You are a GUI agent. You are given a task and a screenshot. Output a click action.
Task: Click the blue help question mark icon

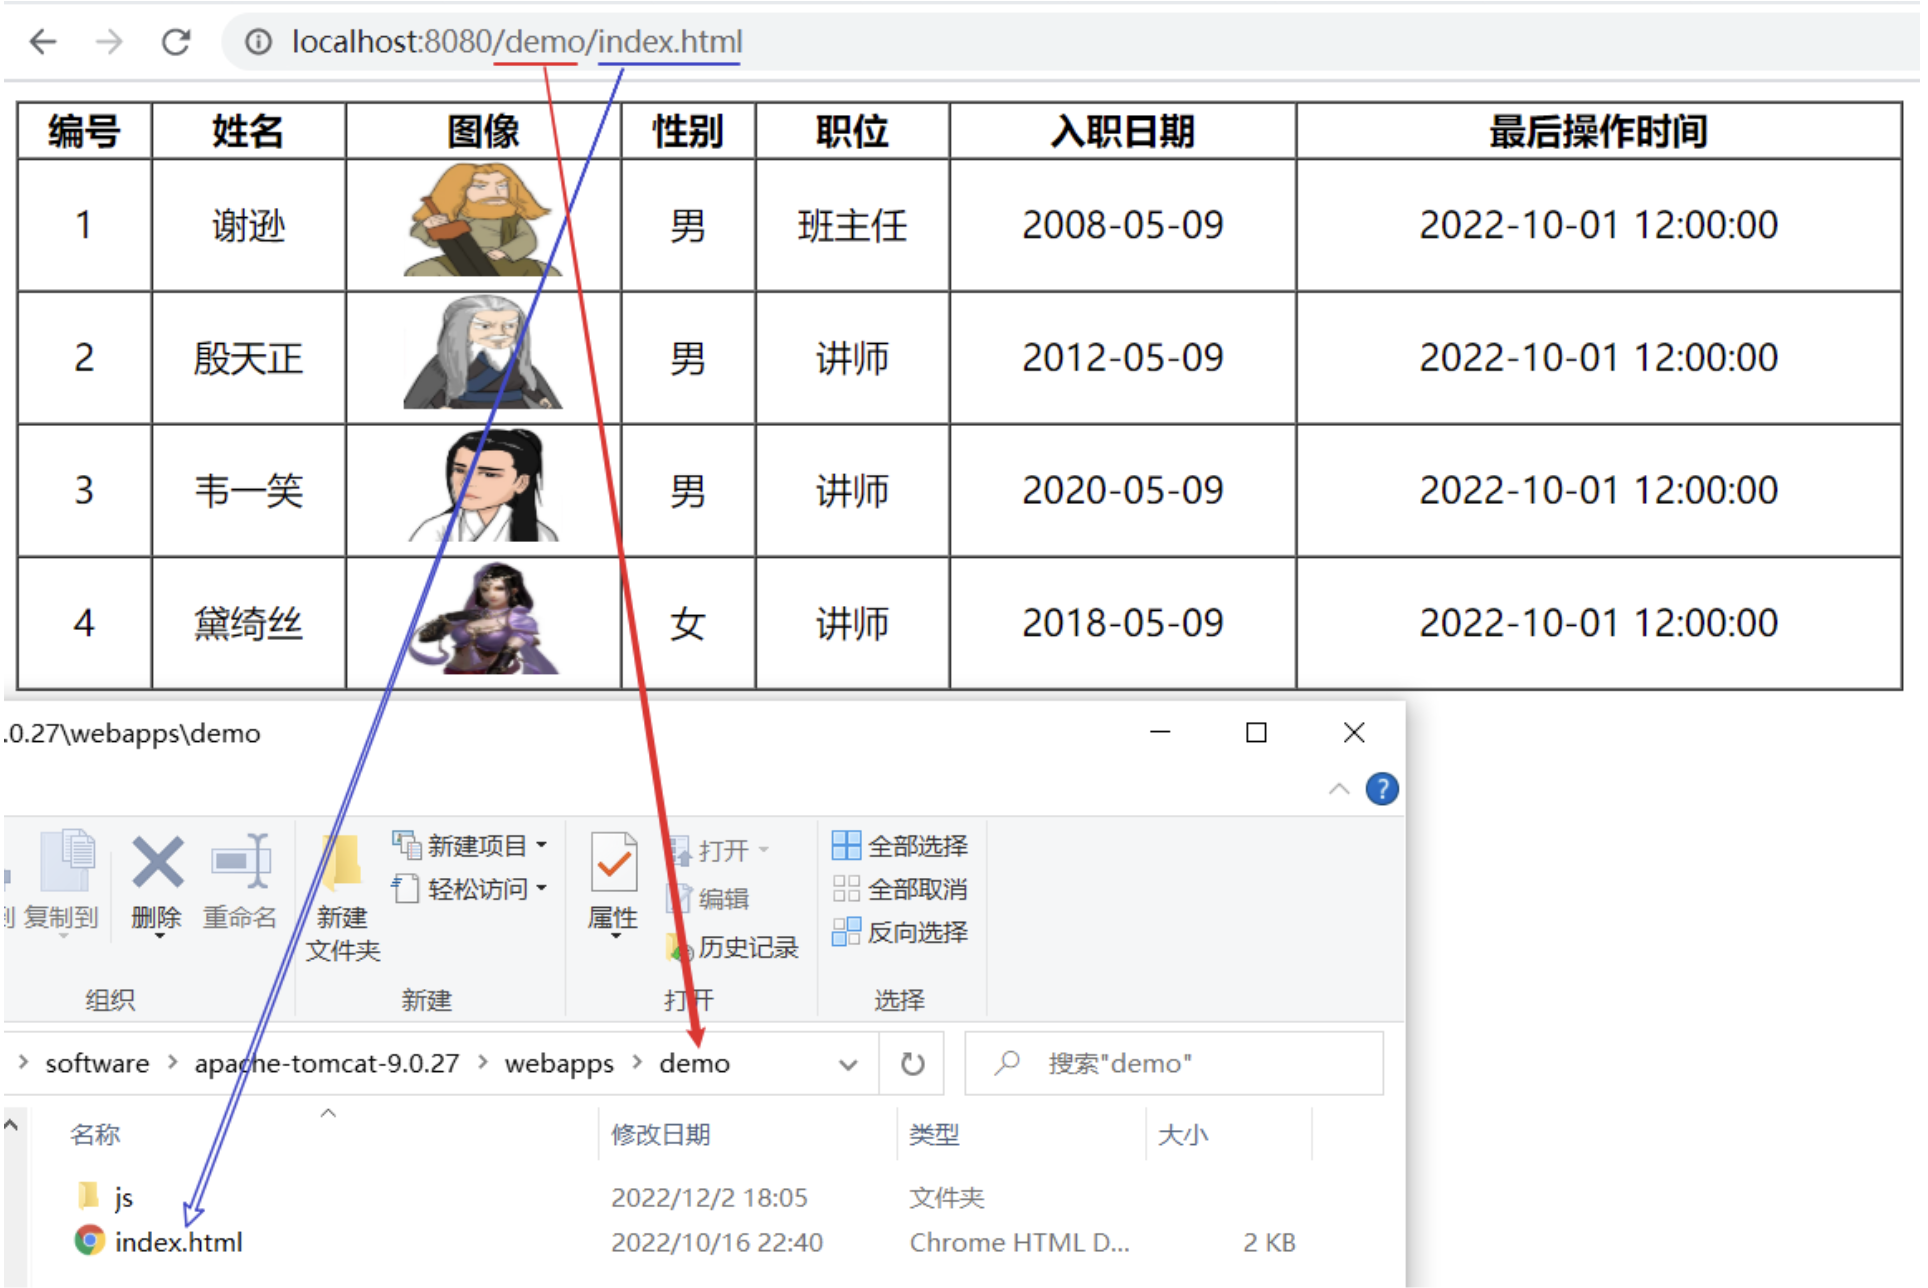1381,790
